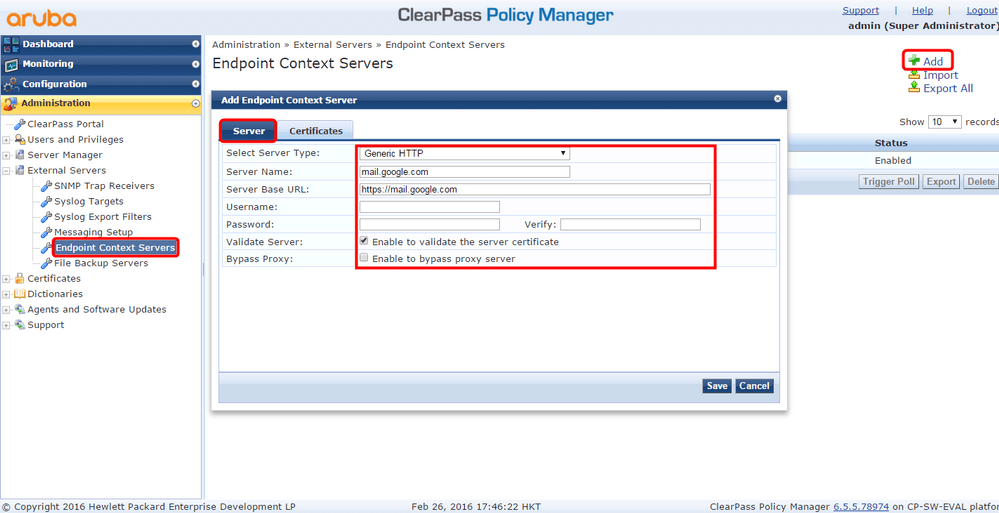The height and width of the screenshot is (513, 999).
Task: Click wrench icon beside Syslog Targets
Action: (x=47, y=201)
